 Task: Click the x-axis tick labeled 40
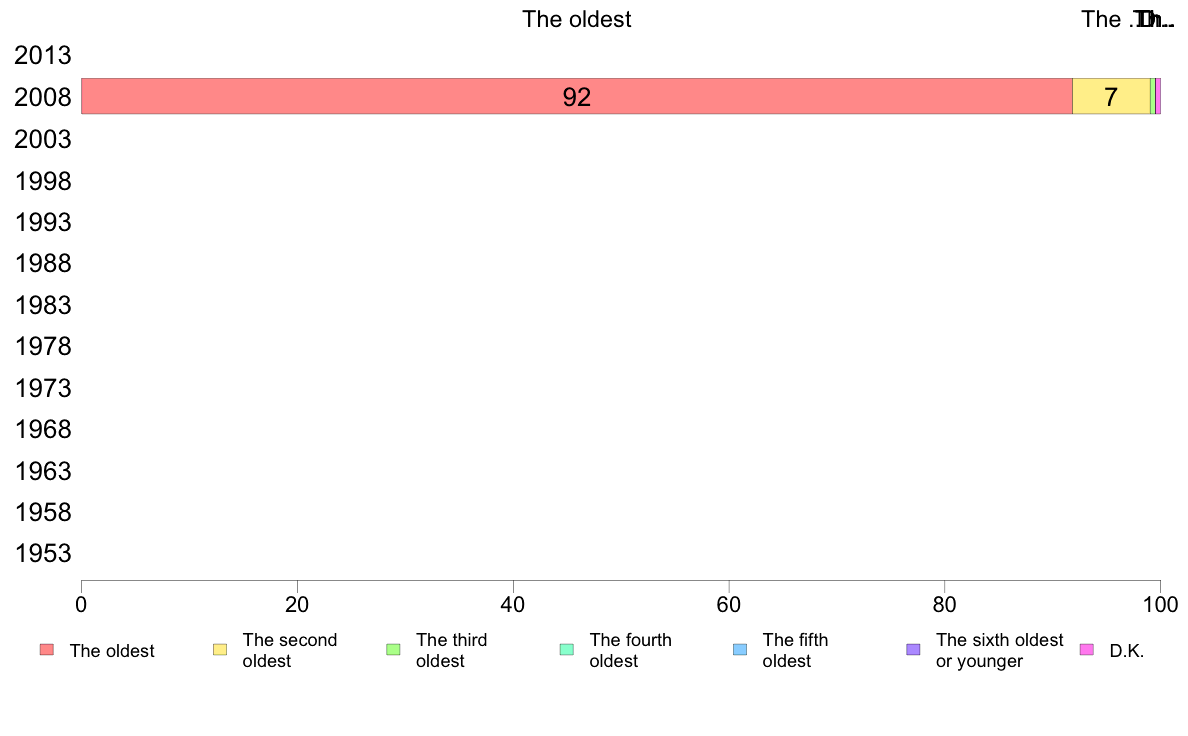pyautogui.click(x=513, y=604)
